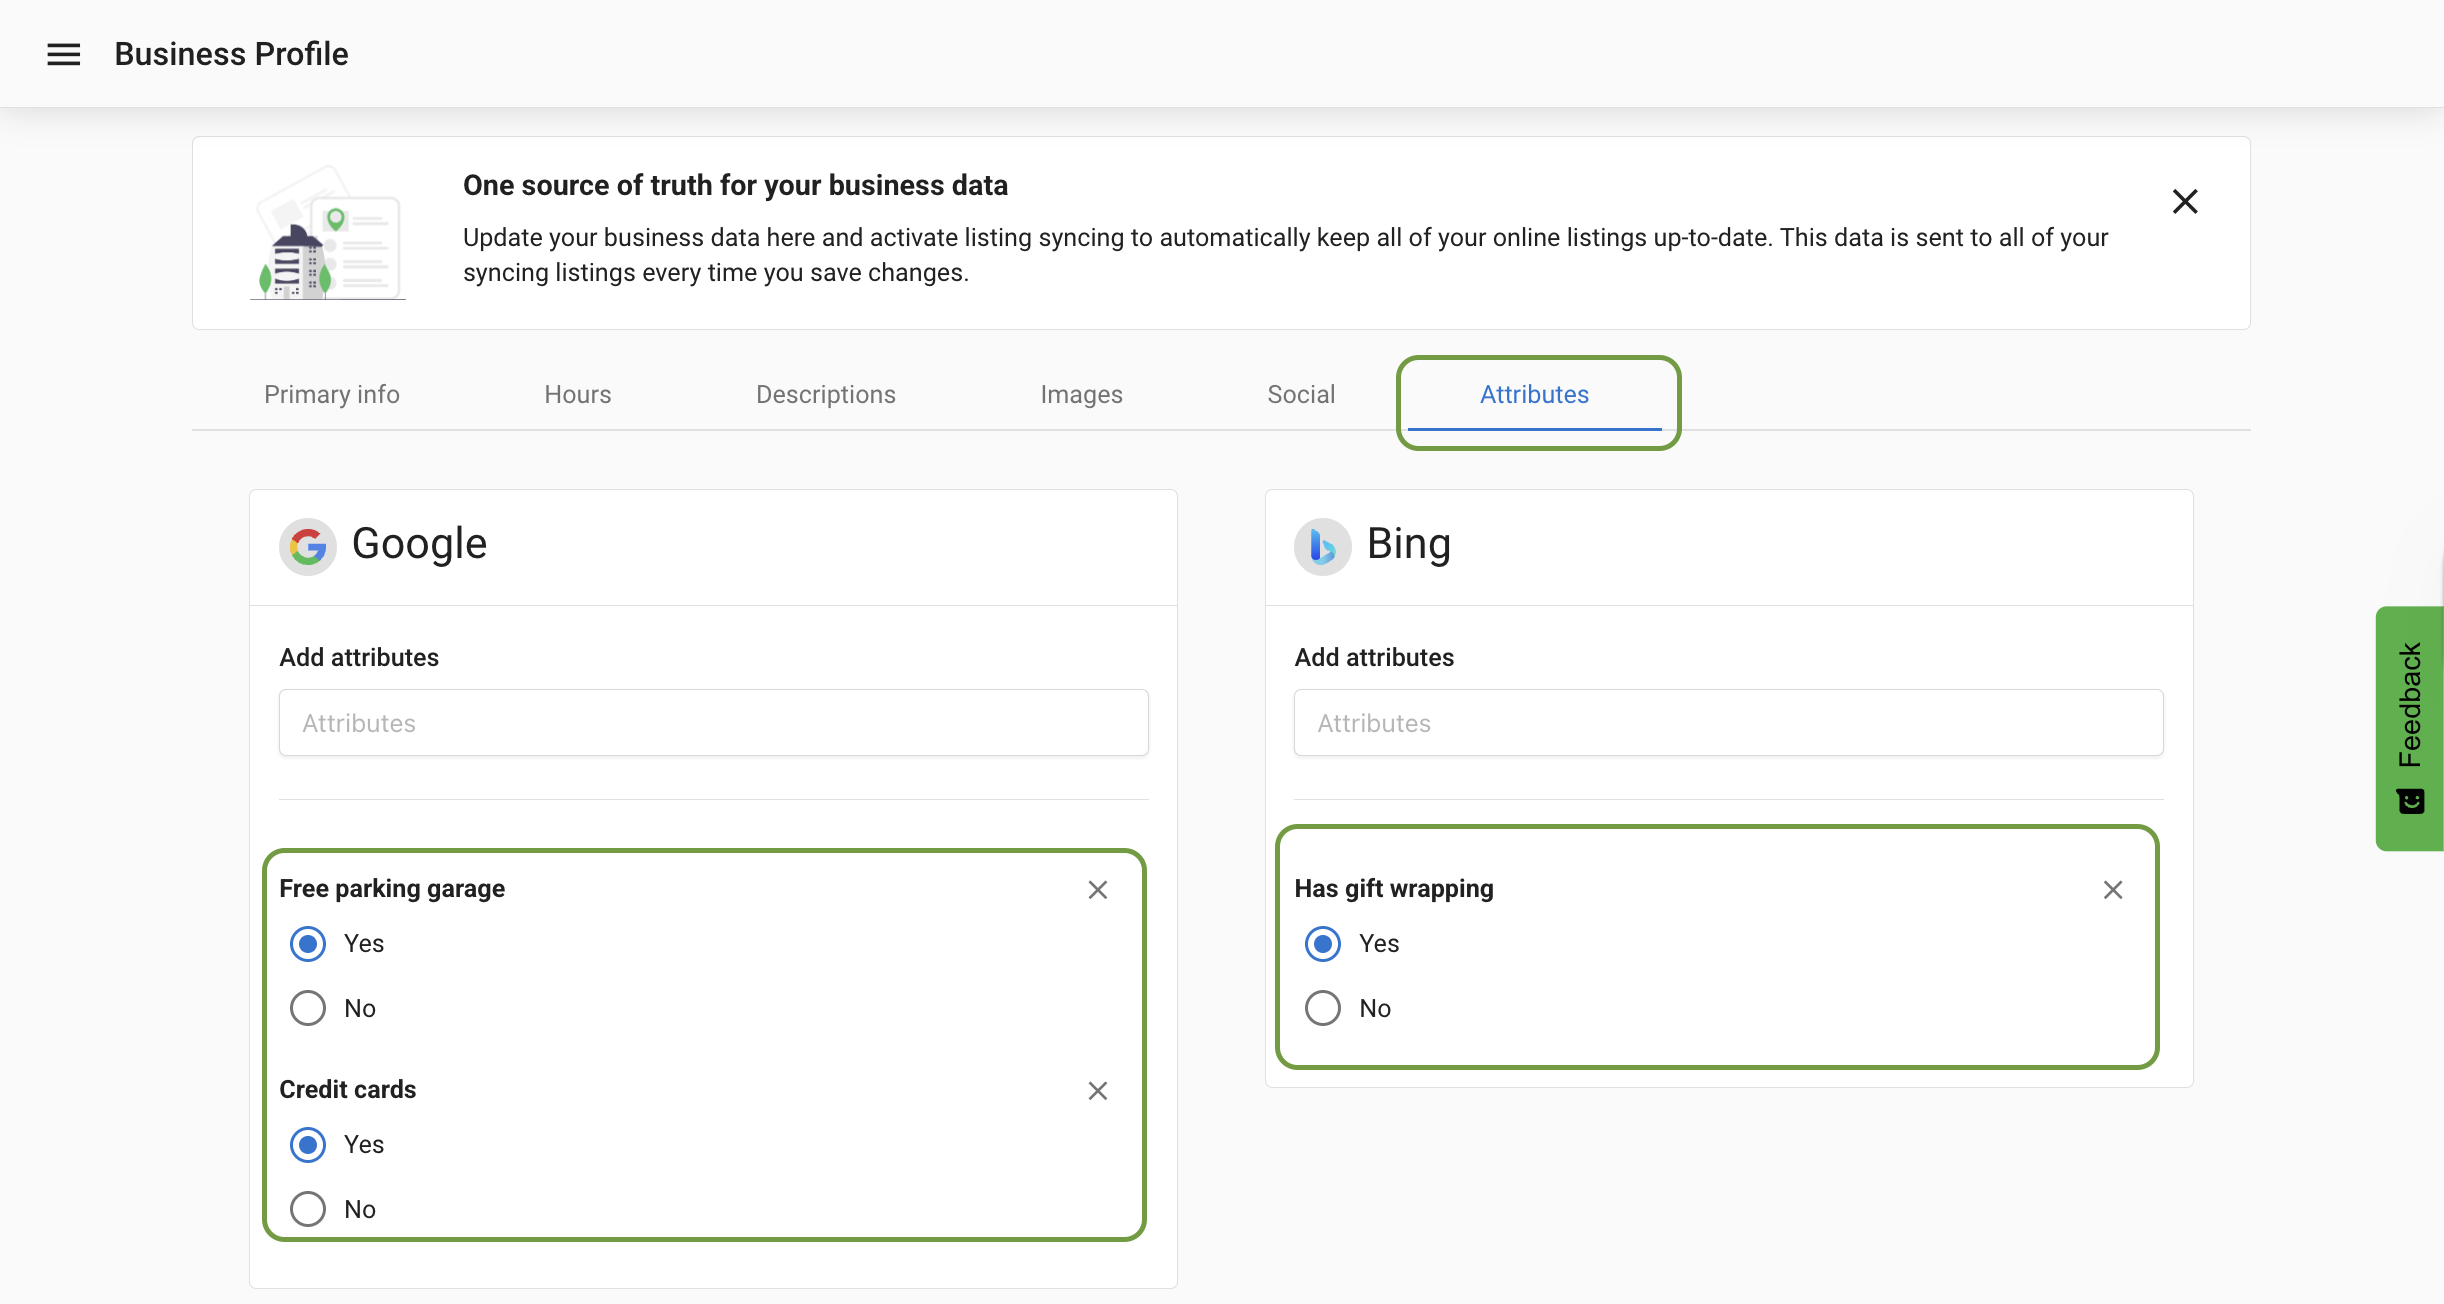Remove the Has gift wrapping attribute

(x=2113, y=889)
